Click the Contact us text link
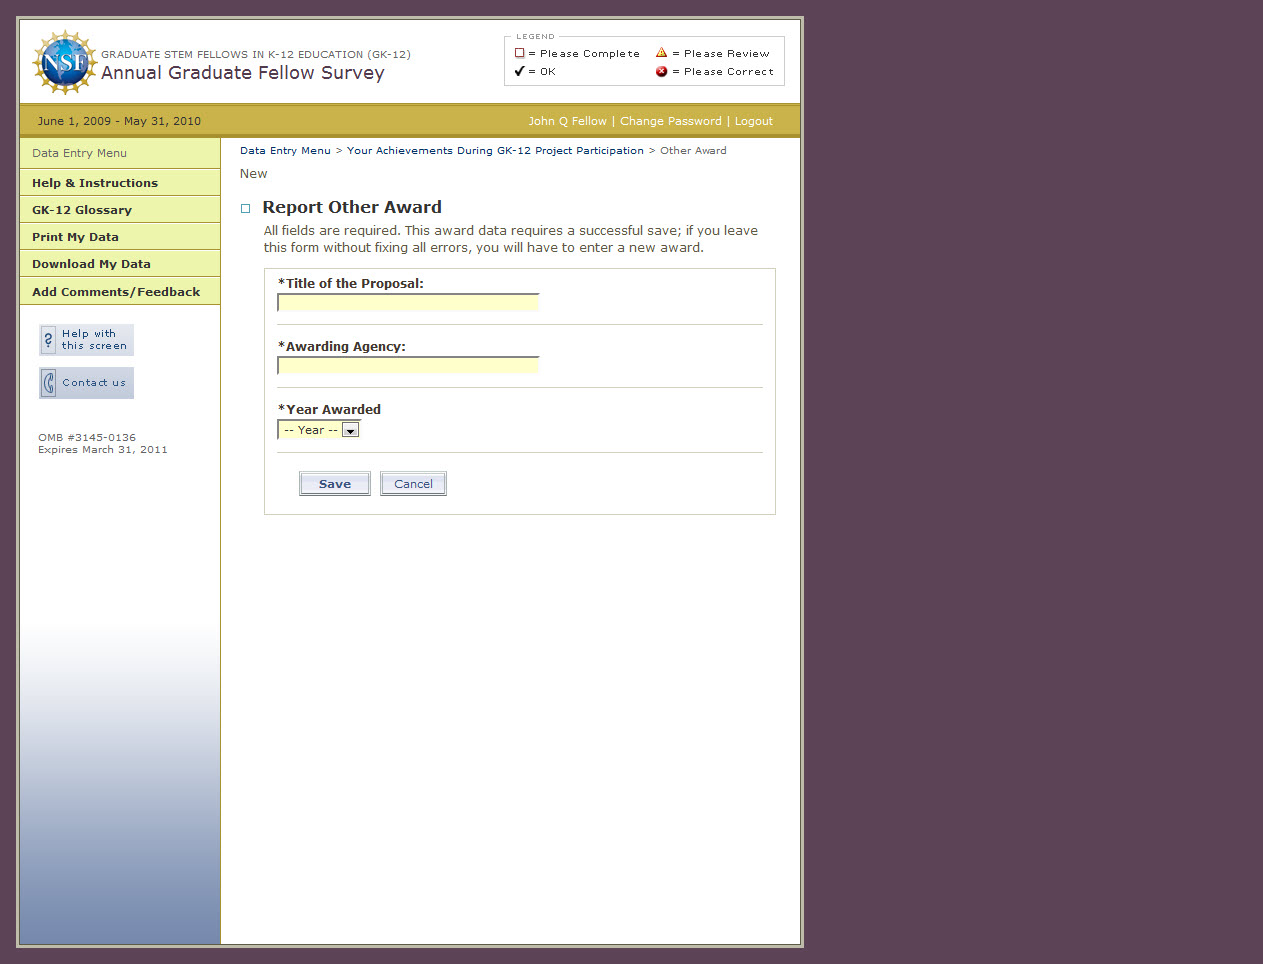Image resolution: width=1263 pixels, height=964 pixels. (94, 383)
